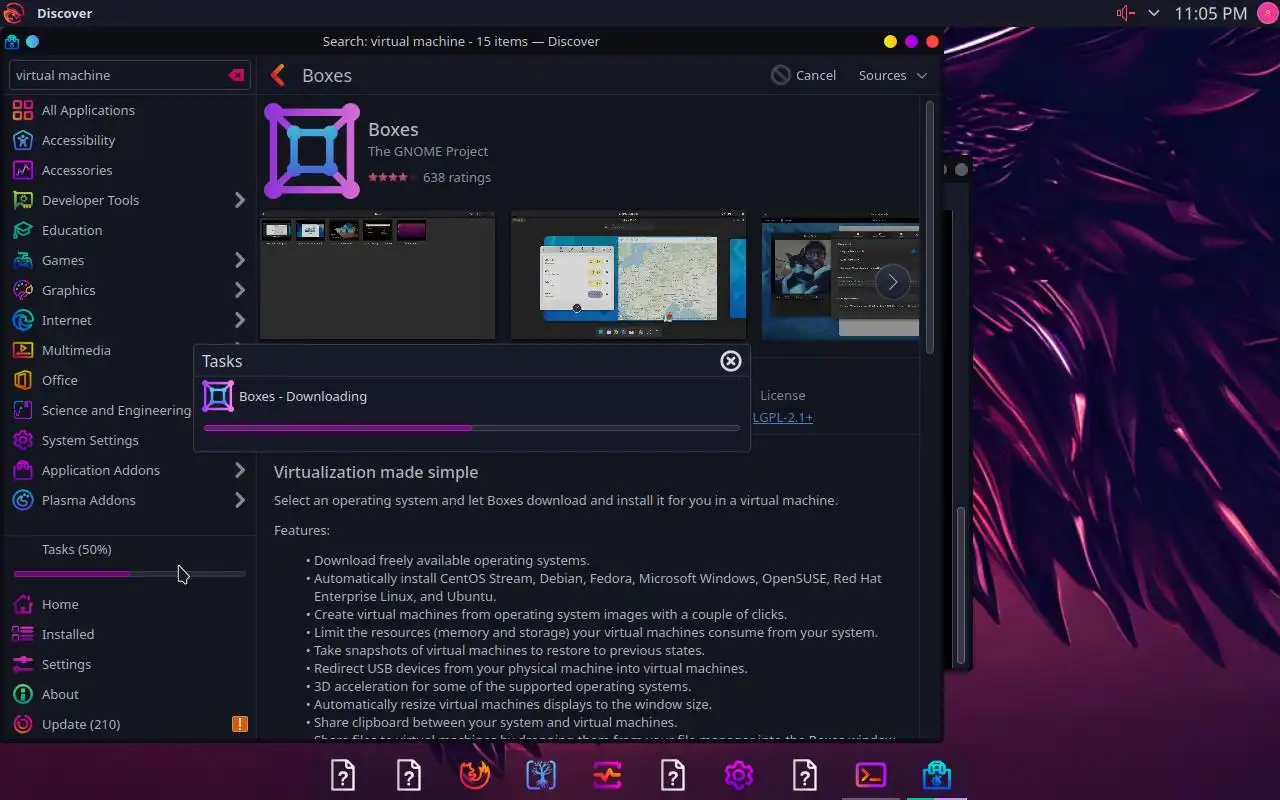The height and width of the screenshot is (800, 1280).
Task: Expand Internet subcategories arrow
Action: tap(240, 320)
